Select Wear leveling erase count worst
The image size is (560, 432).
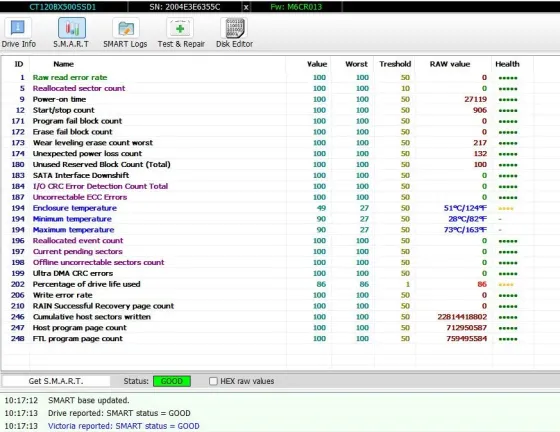[268, 143]
